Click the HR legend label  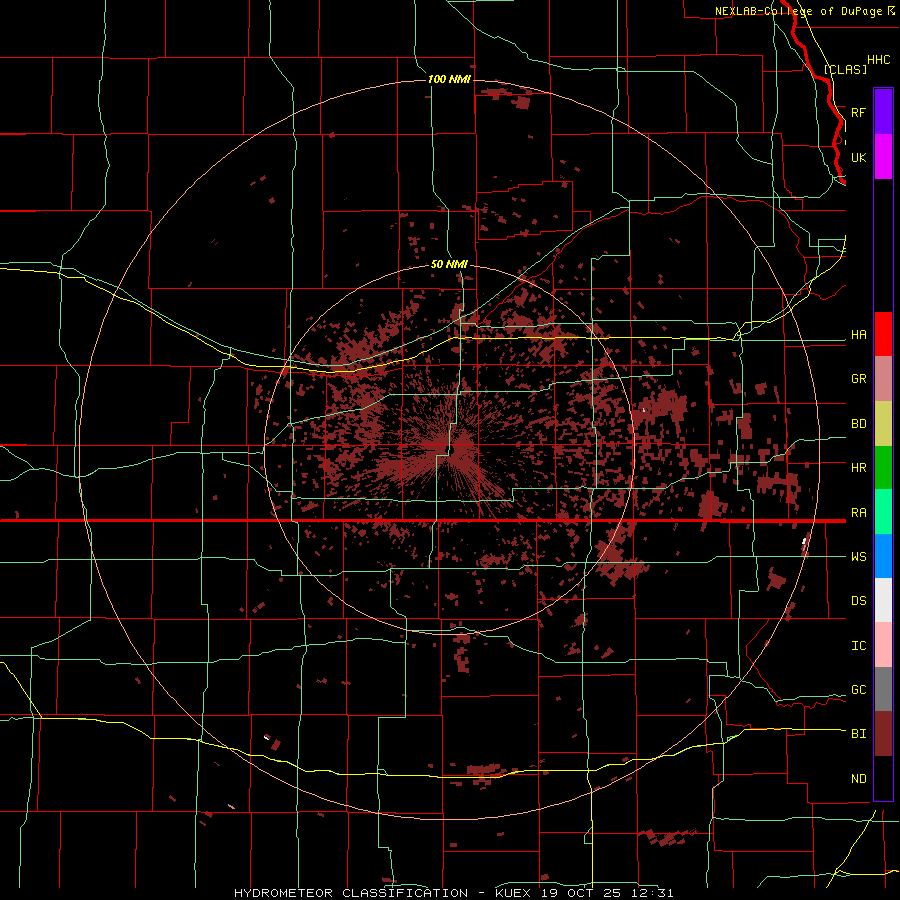(858, 468)
